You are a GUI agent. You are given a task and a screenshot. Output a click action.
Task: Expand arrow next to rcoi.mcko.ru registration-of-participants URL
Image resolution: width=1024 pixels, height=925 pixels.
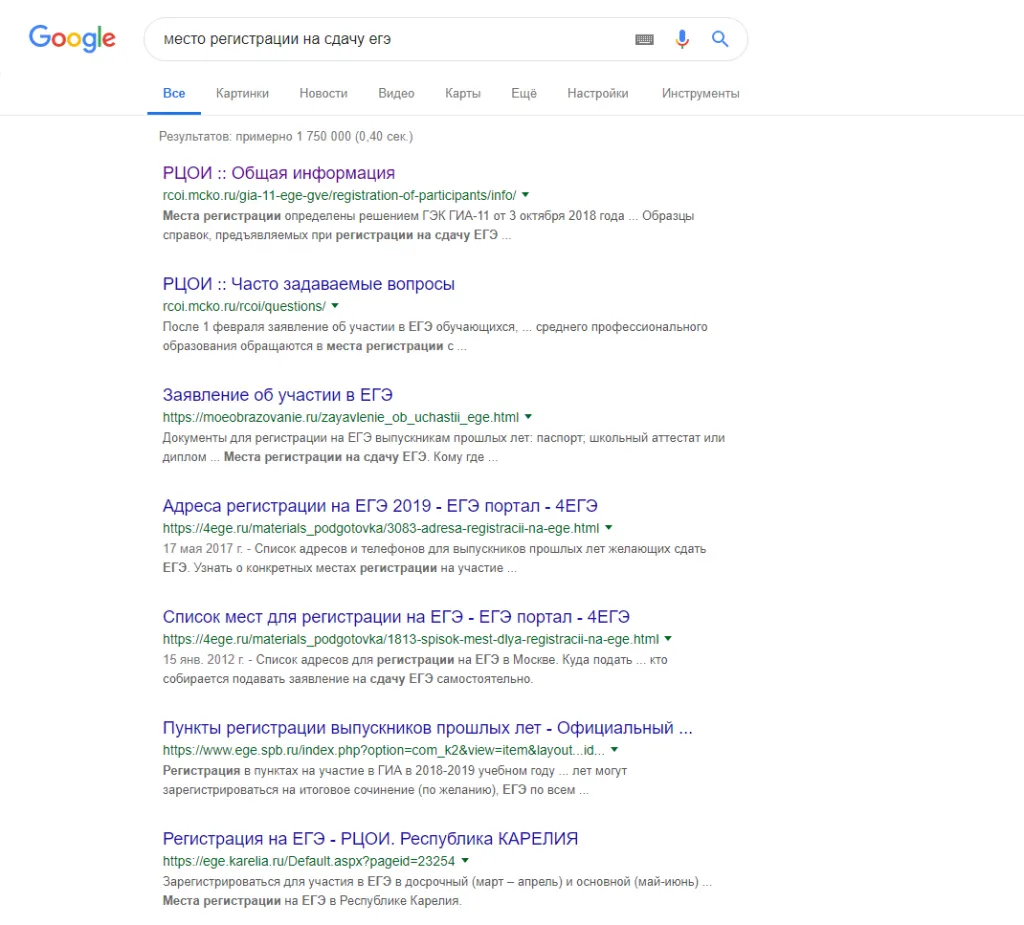point(526,195)
